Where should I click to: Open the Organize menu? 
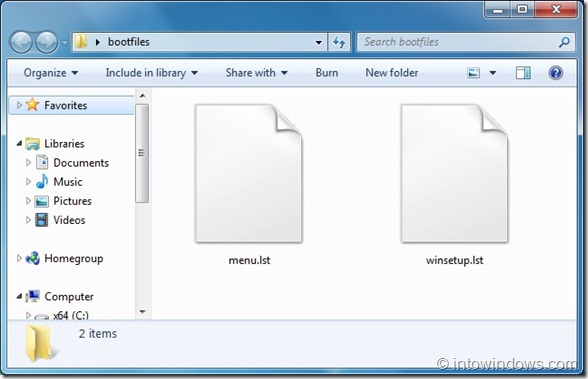[51, 73]
